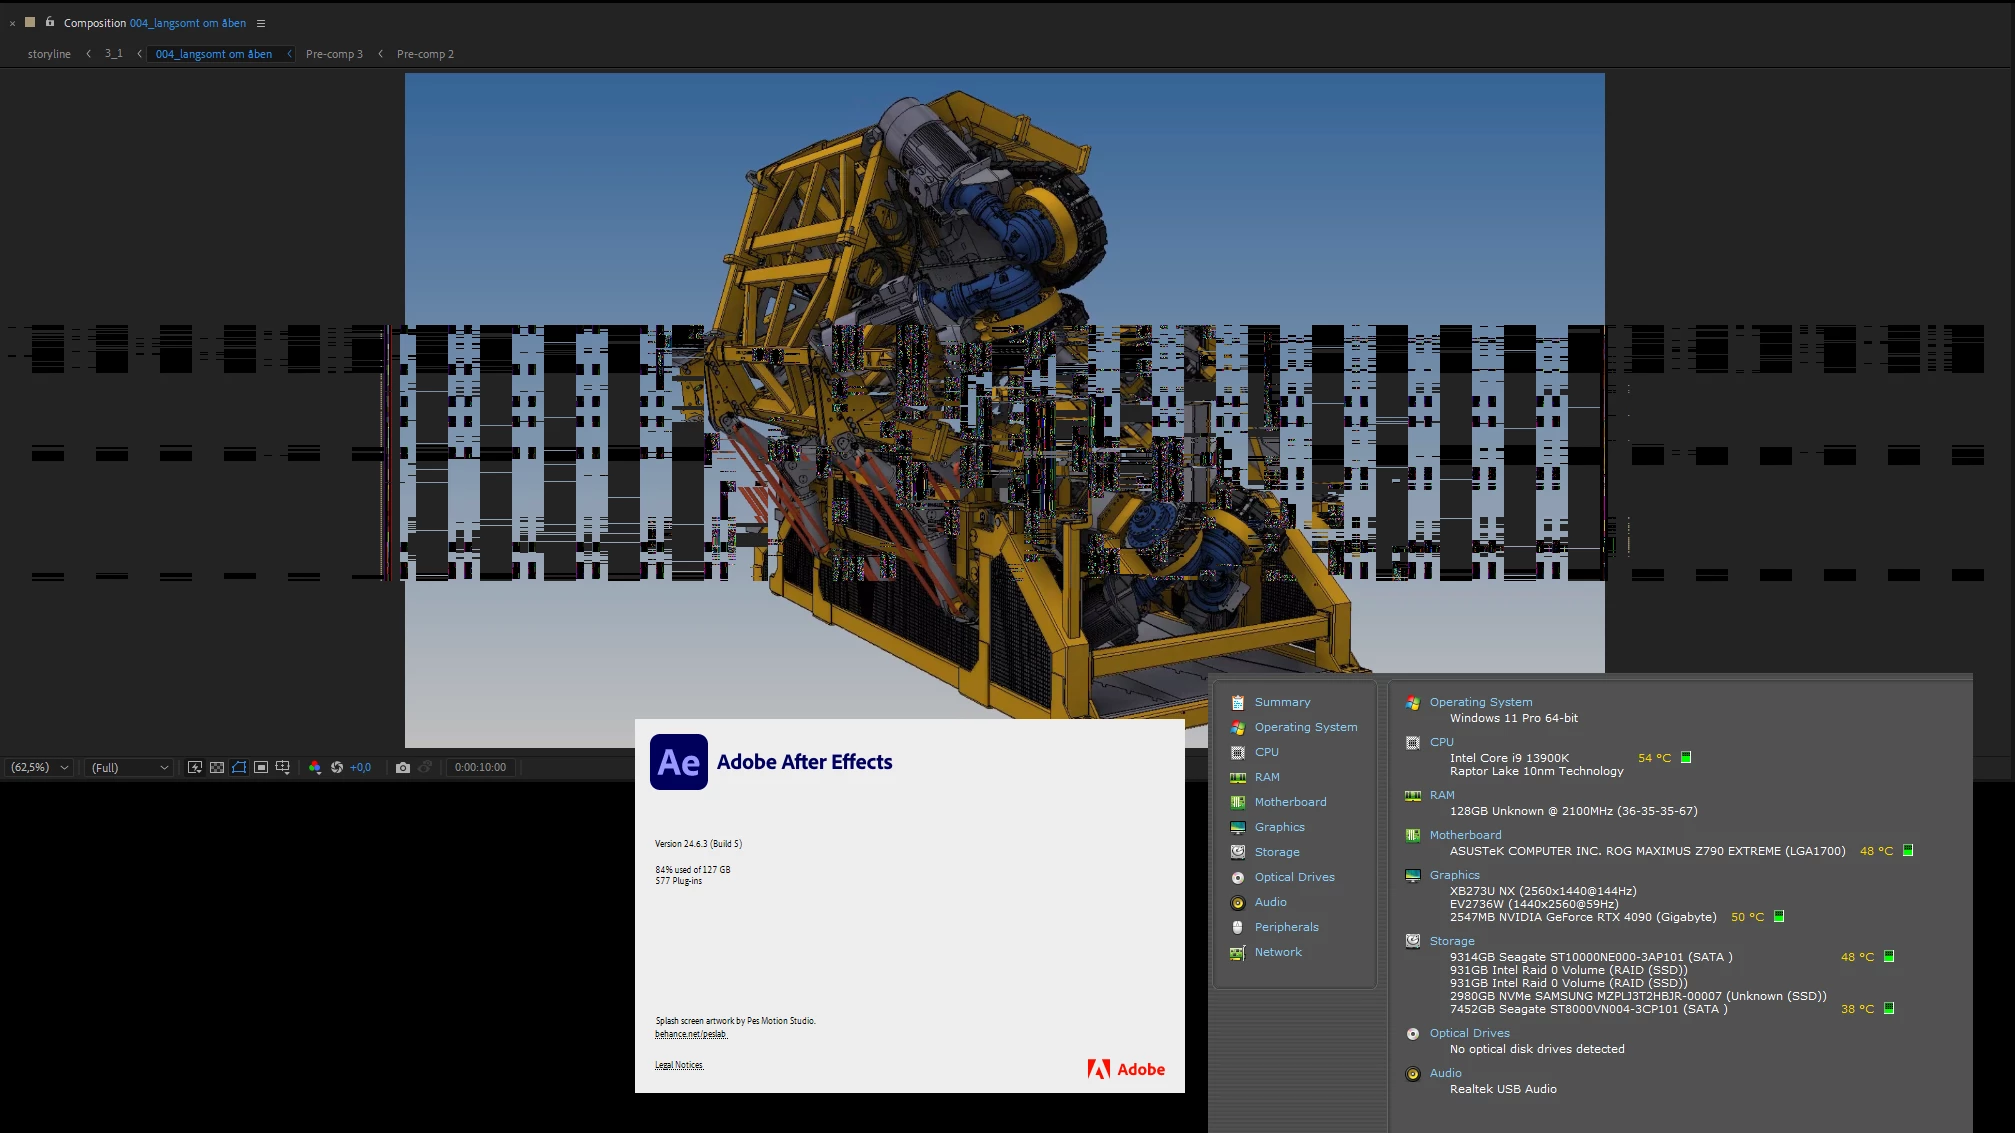Open show channel color management icon
Image resolution: width=2015 pixels, height=1133 pixels.
click(x=315, y=767)
